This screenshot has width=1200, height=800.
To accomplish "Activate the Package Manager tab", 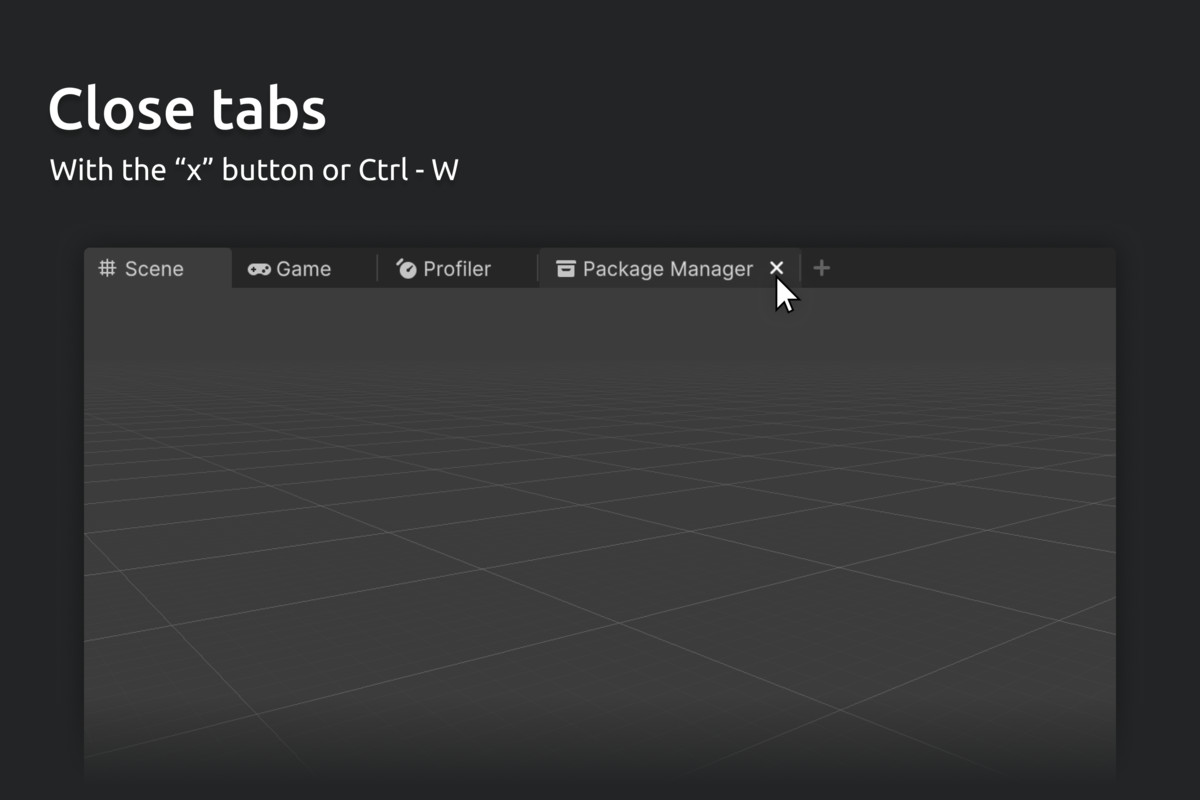I will [x=669, y=268].
